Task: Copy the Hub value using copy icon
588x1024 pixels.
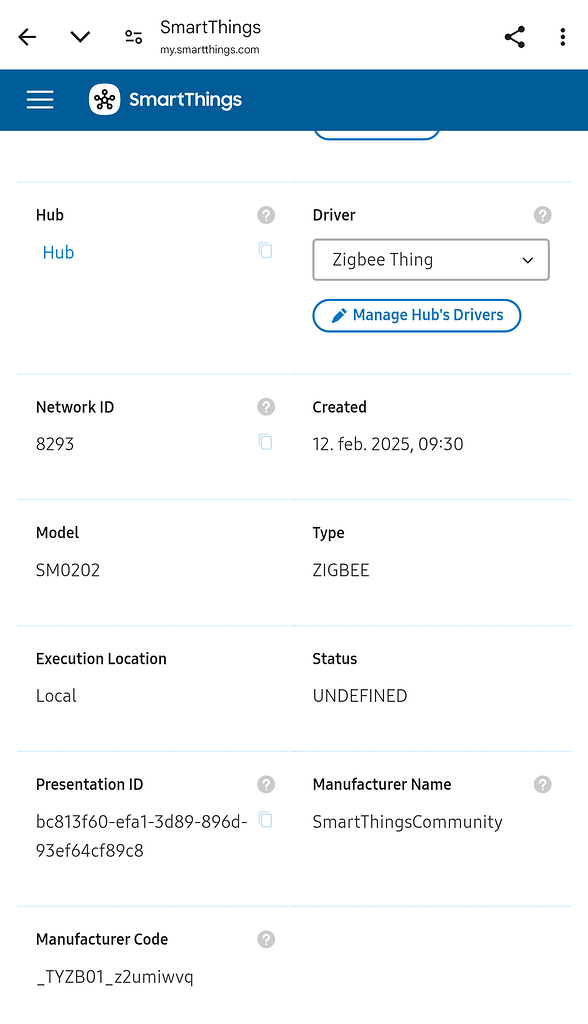Action: tap(265, 251)
